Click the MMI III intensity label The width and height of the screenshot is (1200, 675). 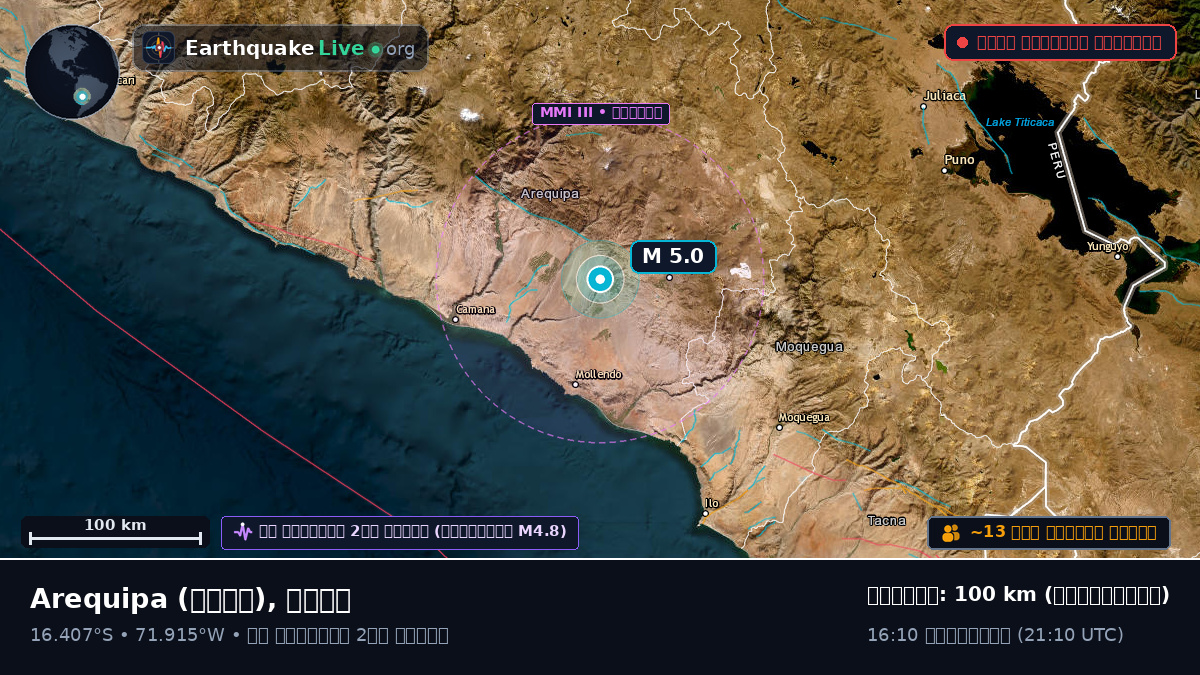601,113
